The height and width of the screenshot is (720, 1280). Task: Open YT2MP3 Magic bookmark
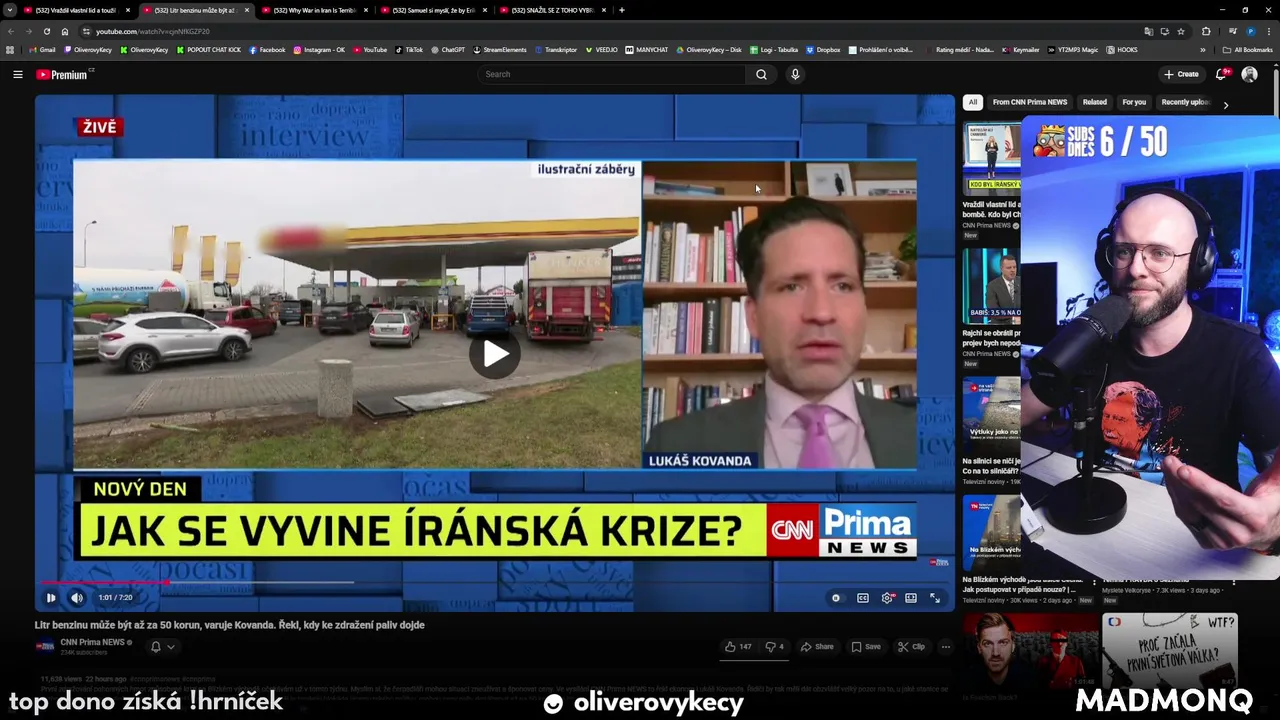[x=1074, y=49]
